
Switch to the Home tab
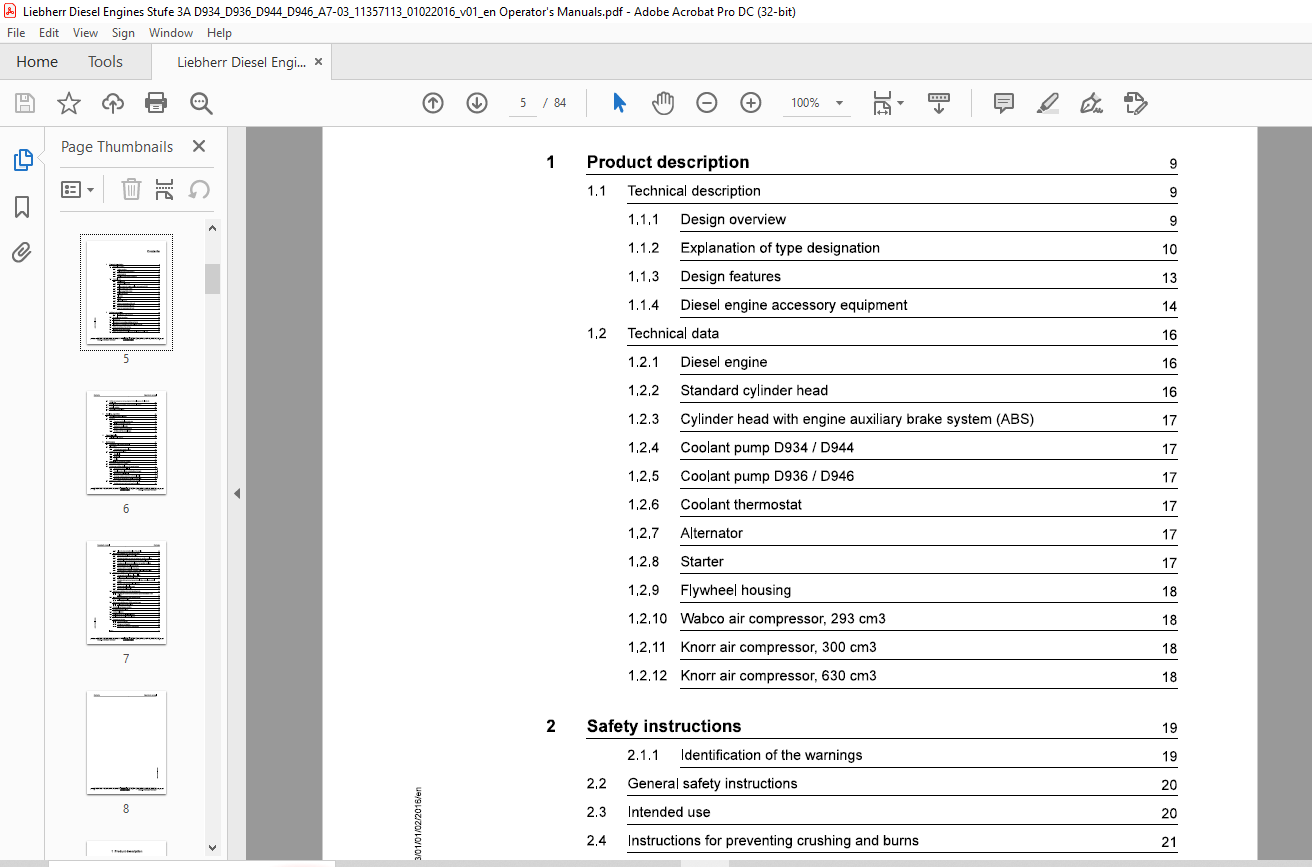coord(37,62)
